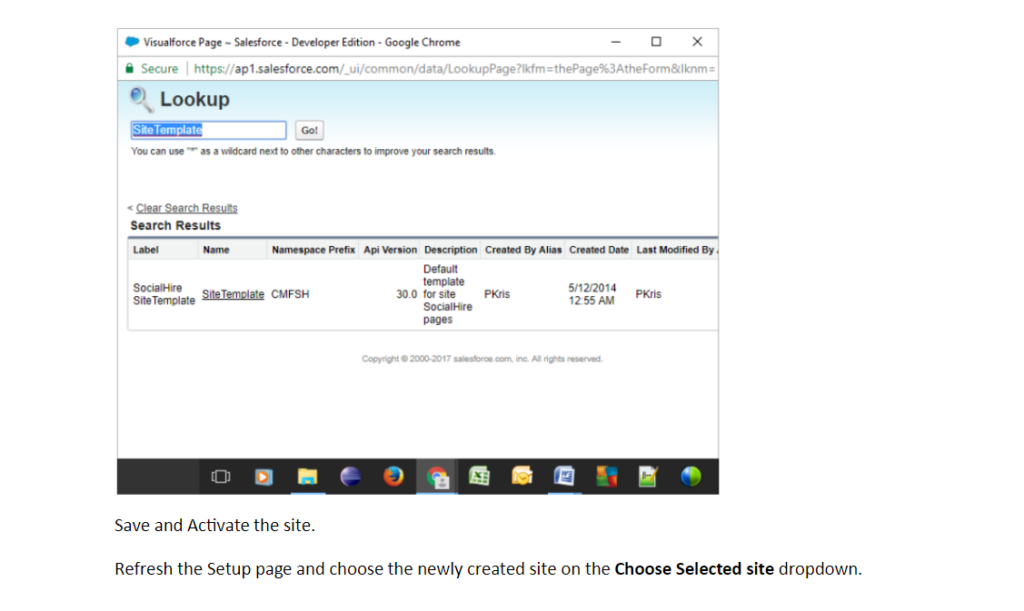The image size is (1024, 611).
Task: Click the Lookup magnifying glass icon
Action: (x=141, y=99)
